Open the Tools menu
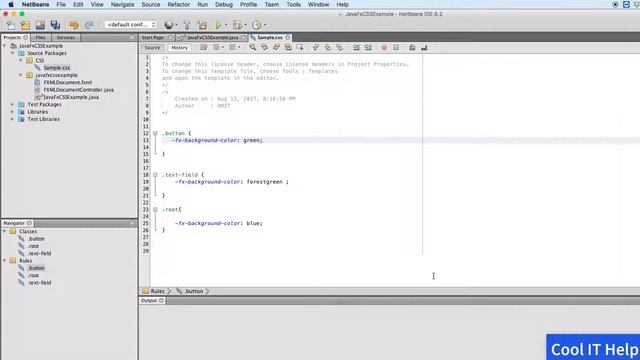Image resolution: width=640 pixels, height=360 pixels. point(293,4)
